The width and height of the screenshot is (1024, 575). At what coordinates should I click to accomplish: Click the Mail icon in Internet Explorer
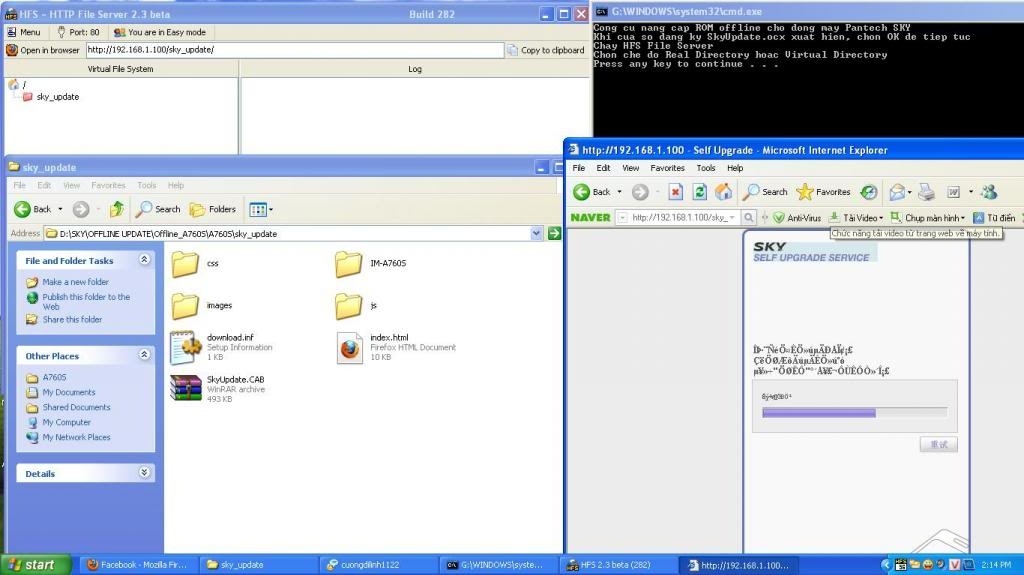pos(897,191)
